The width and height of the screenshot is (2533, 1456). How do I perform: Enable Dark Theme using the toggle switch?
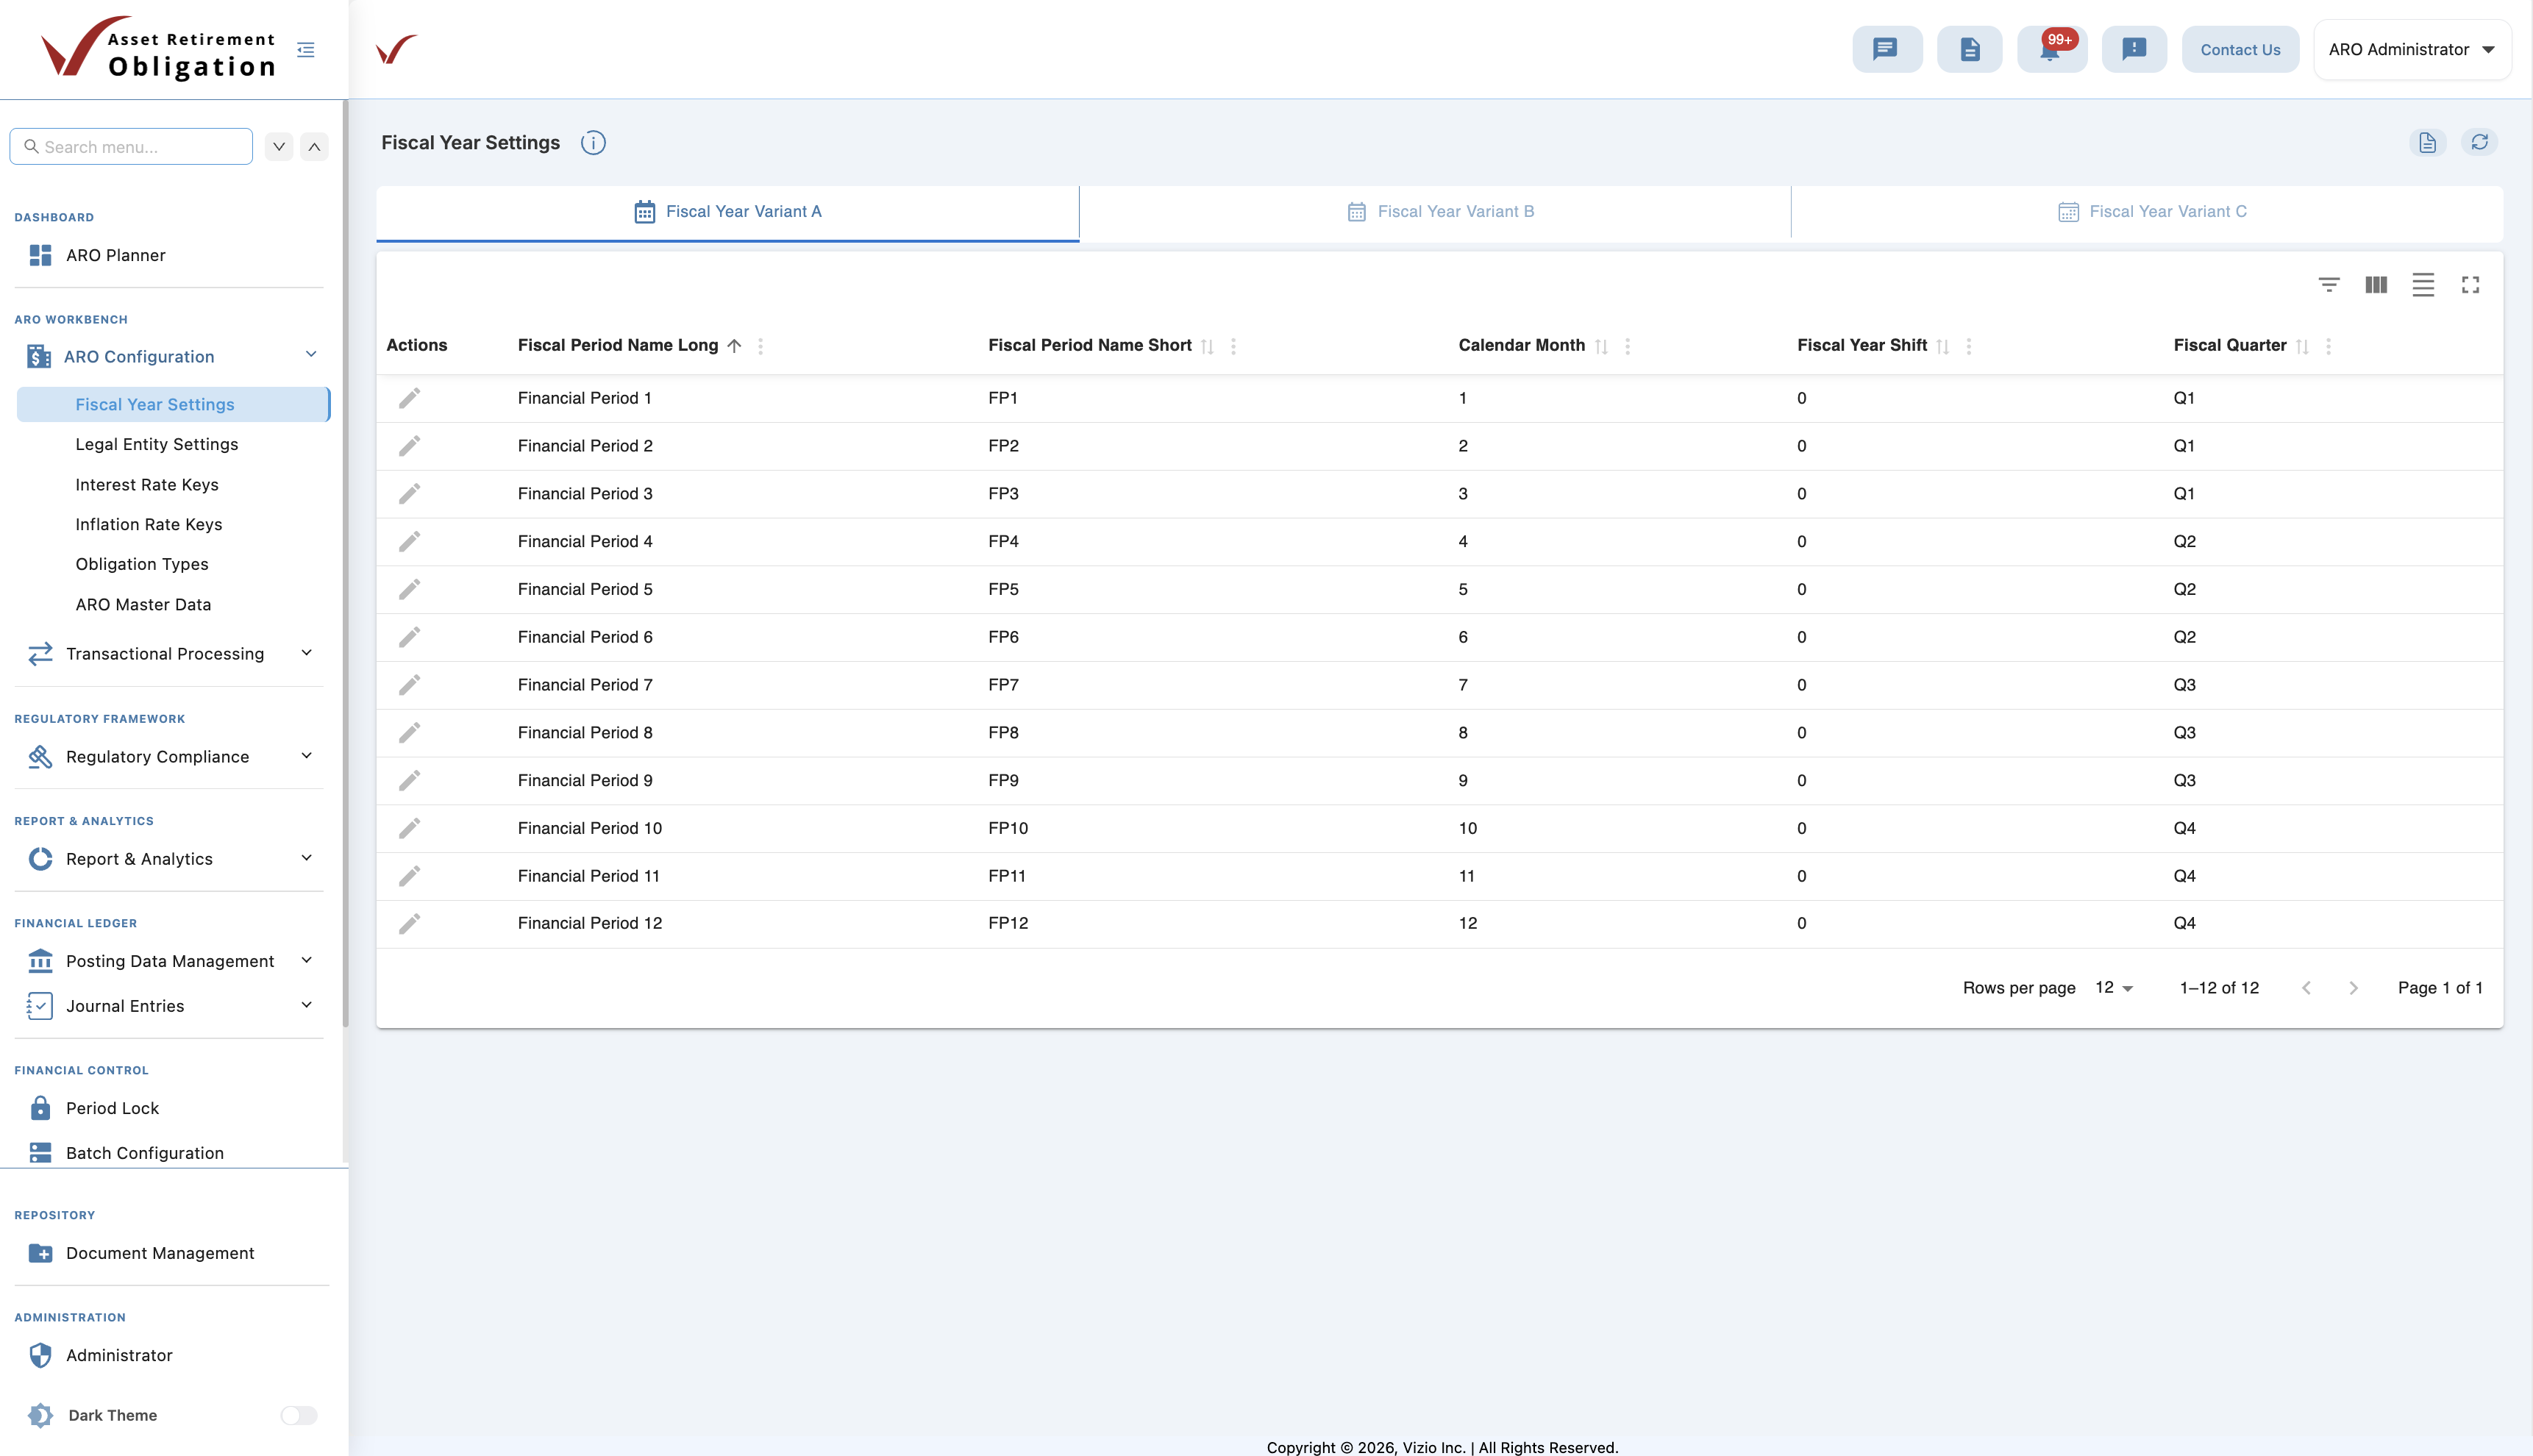pos(297,1415)
